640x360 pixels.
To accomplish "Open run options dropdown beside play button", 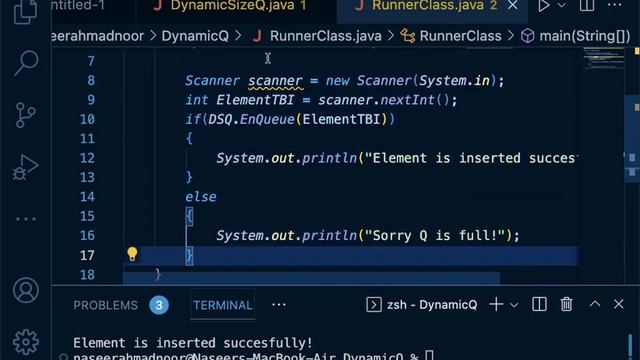I will (x=562, y=6).
